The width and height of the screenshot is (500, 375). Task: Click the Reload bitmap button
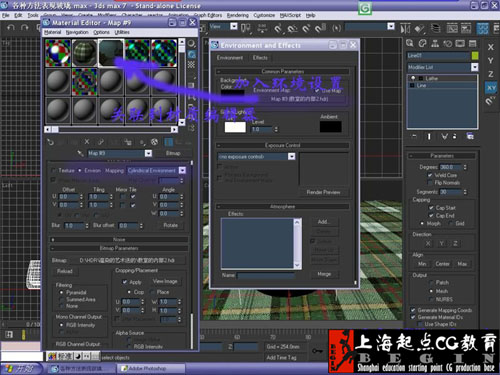[x=65, y=271]
